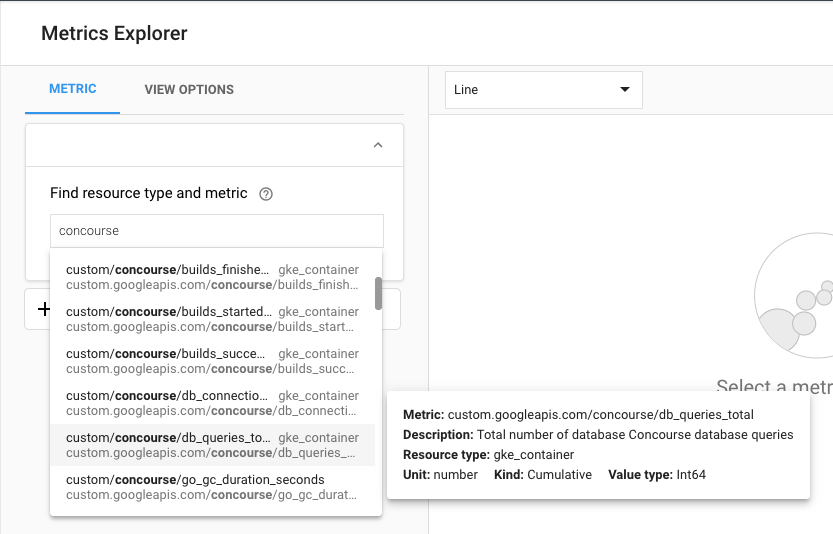Click the concourse search input field

pyautogui.click(x=217, y=231)
